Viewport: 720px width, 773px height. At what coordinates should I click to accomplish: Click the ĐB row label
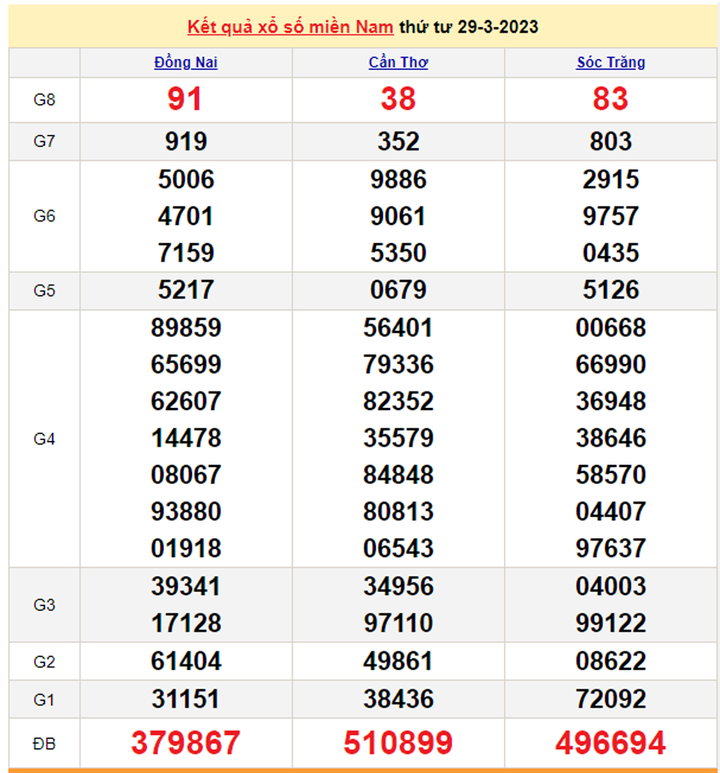(44, 743)
